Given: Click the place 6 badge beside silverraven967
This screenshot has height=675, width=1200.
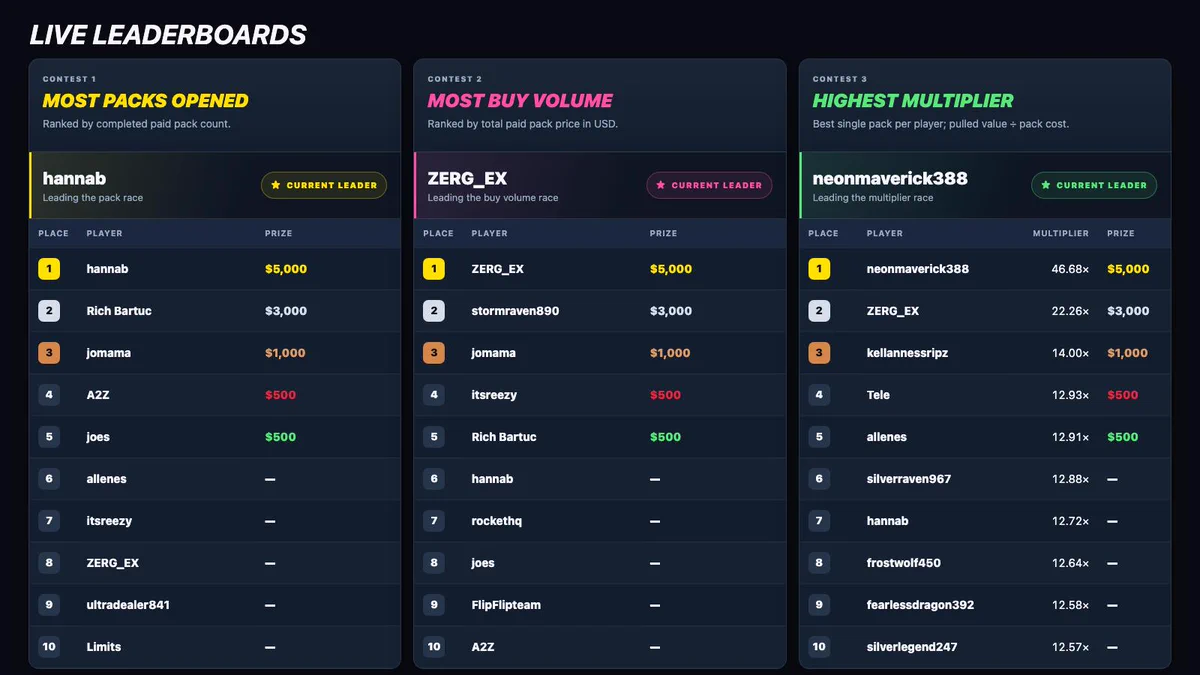Looking at the screenshot, I should point(819,479).
